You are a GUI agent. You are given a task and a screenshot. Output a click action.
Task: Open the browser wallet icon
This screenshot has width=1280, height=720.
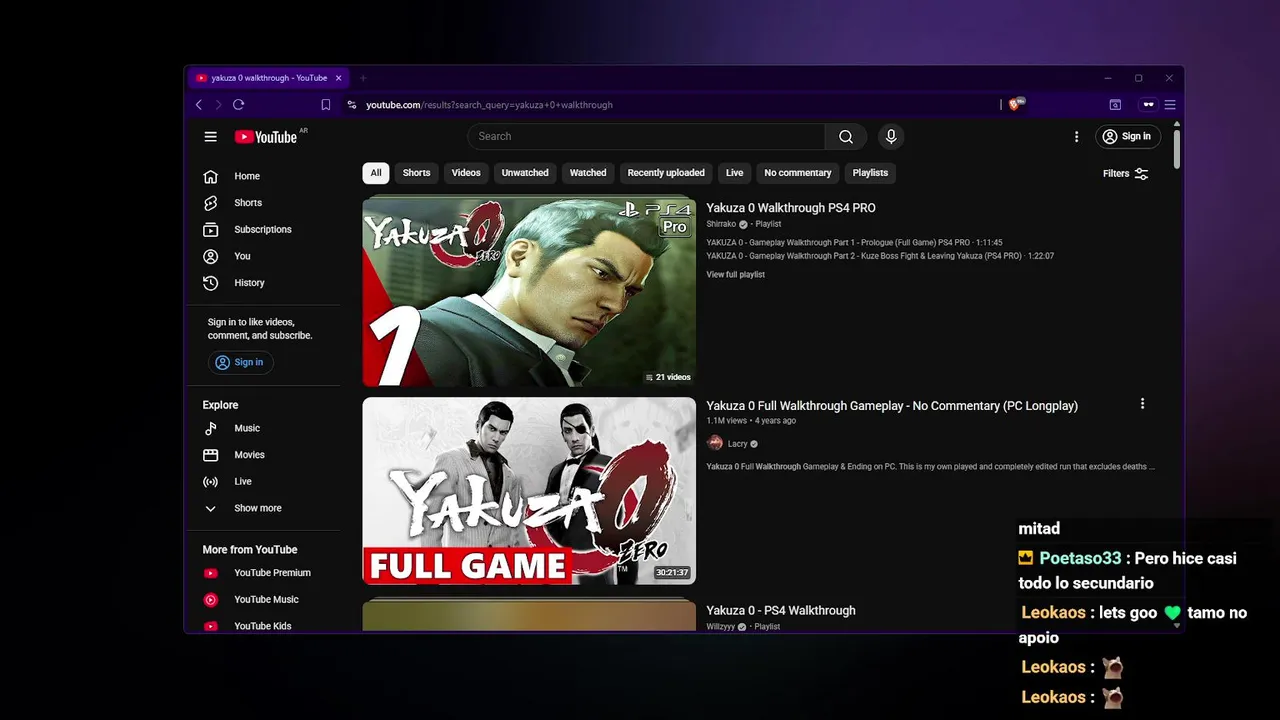pyautogui.click(x=1115, y=105)
